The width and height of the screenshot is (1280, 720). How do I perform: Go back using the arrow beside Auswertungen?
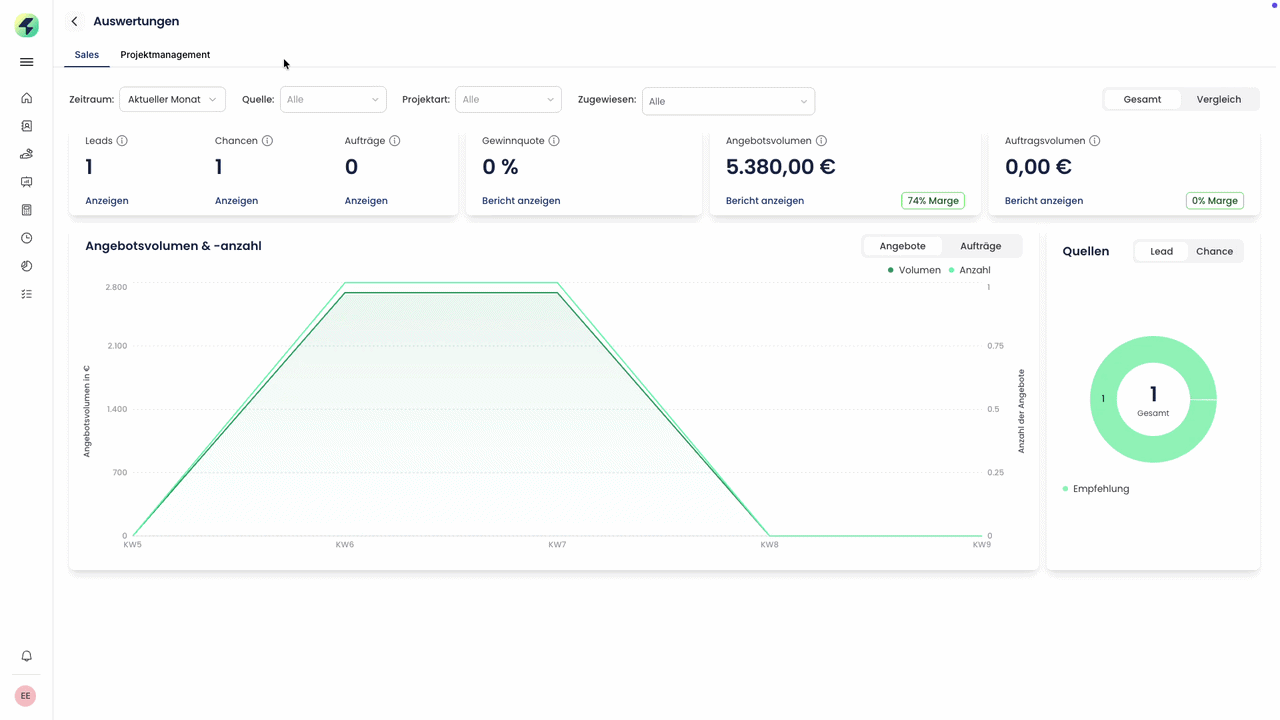coord(74,21)
